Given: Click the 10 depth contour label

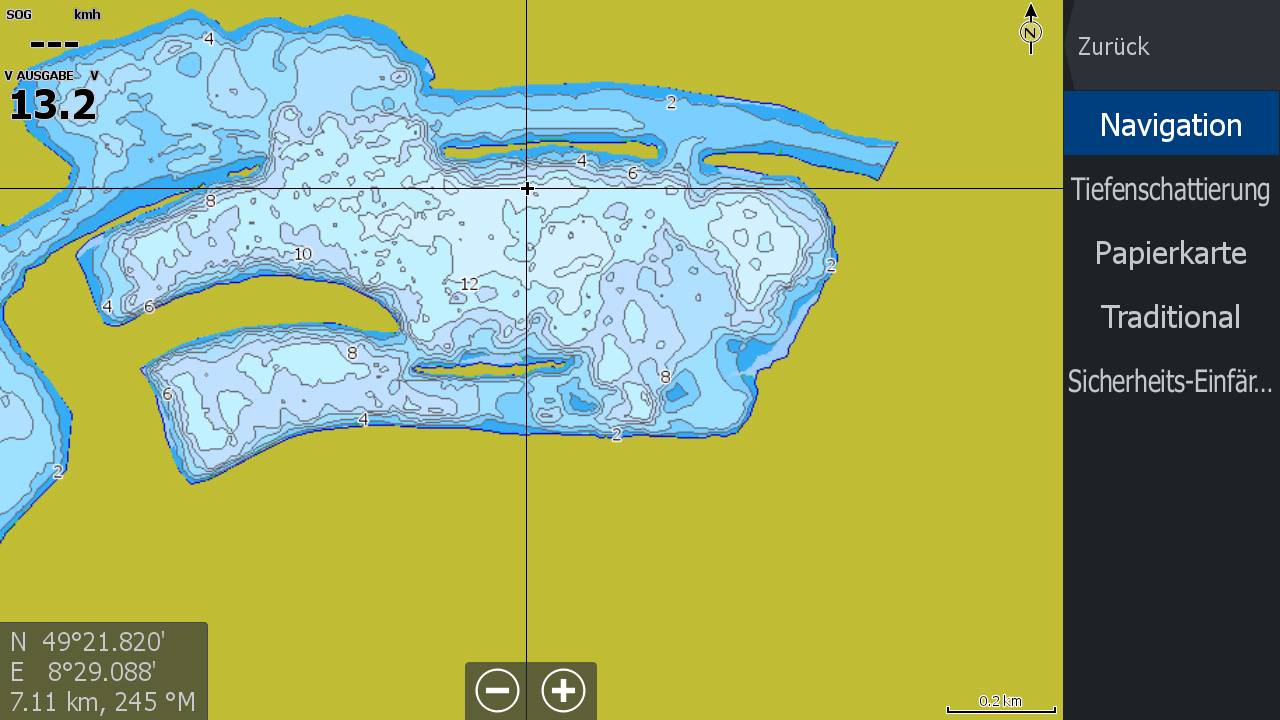Looking at the screenshot, I should tap(302, 254).
